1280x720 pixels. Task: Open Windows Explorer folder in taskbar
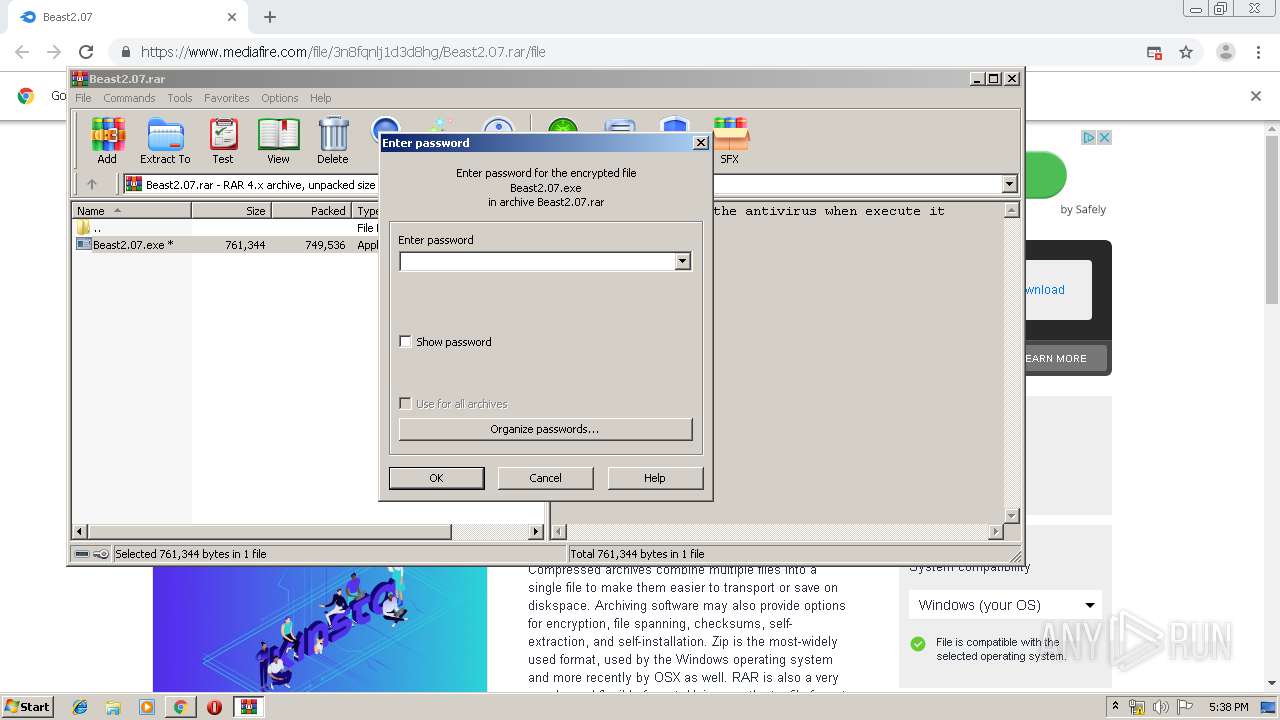(x=113, y=707)
